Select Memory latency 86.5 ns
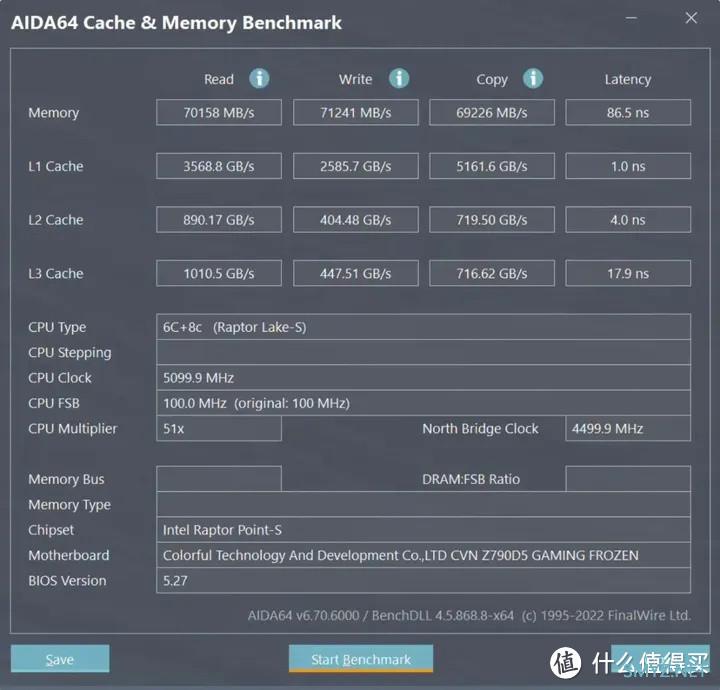 [628, 112]
